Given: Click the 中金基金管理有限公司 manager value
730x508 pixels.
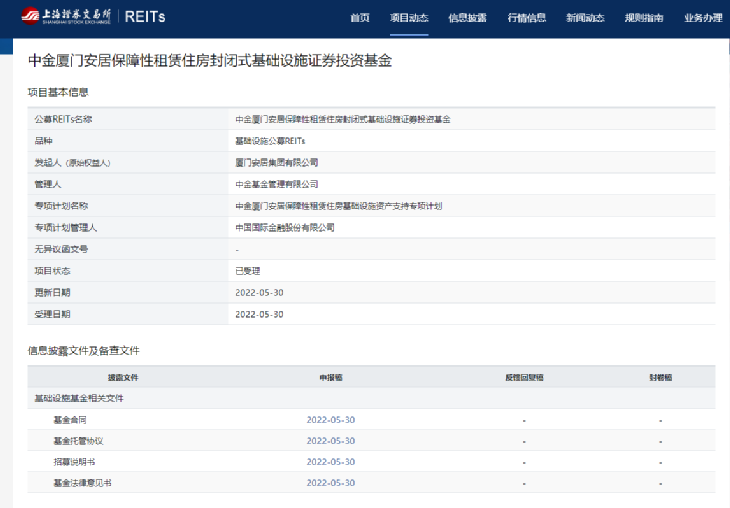Looking at the screenshot, I should pos(276,184).
